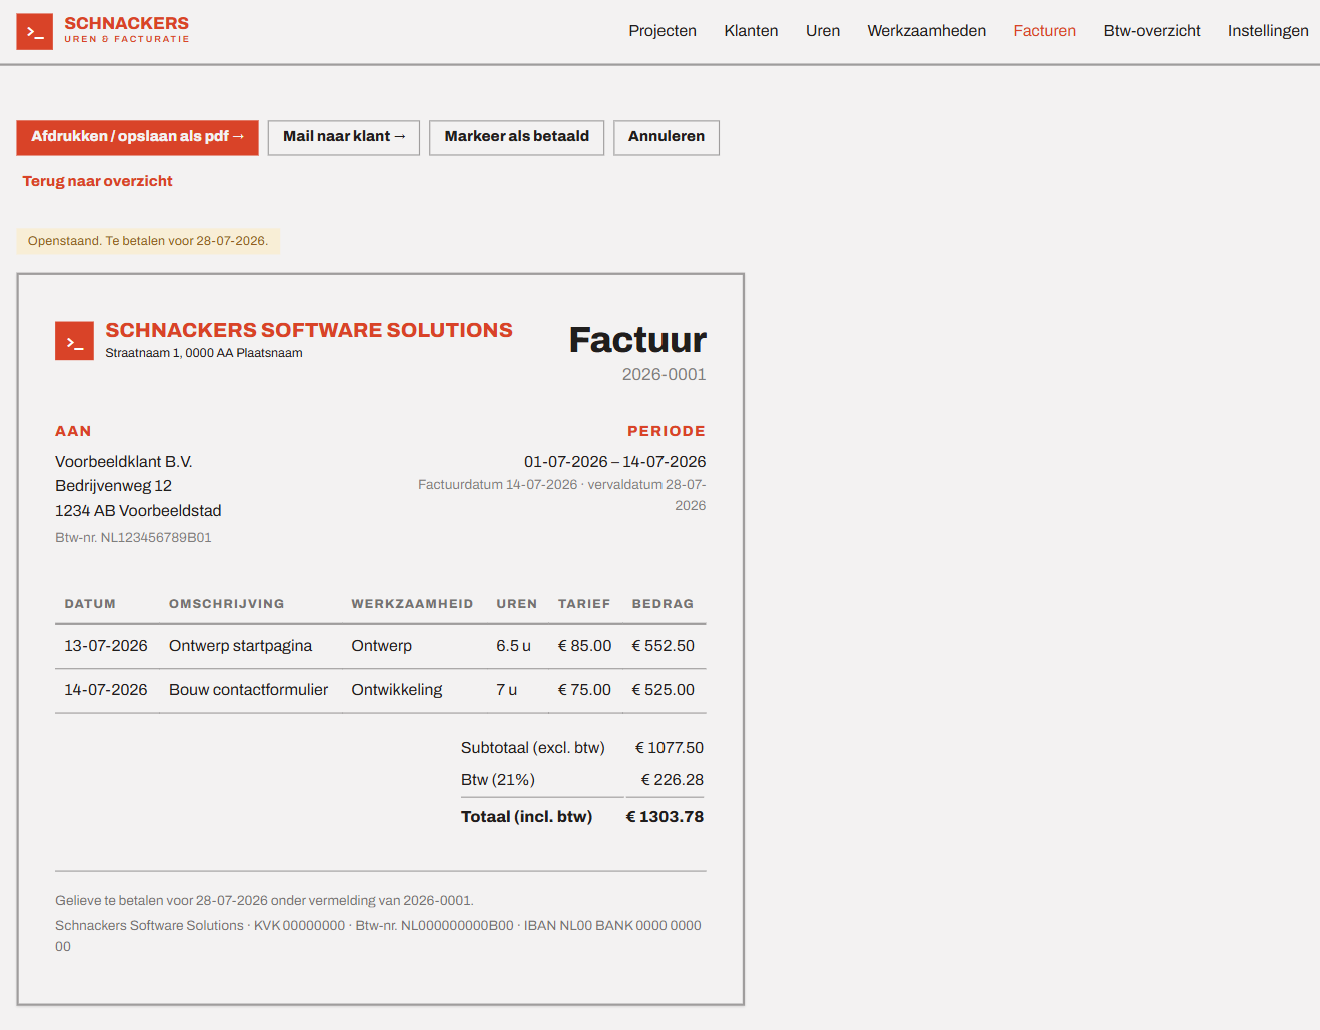
Task: Click date cell 14-07-2026 in table
Action: click(106, 690)
